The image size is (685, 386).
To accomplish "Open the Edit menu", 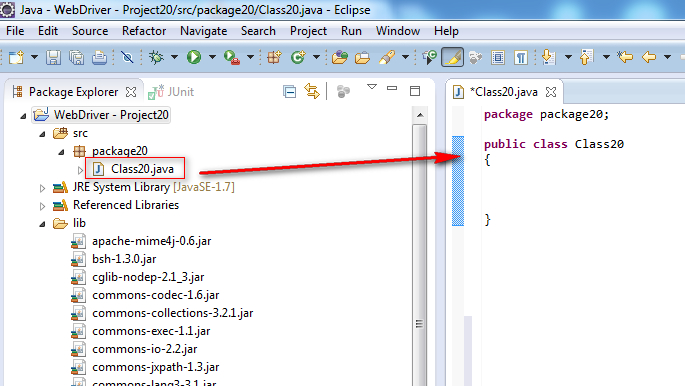I will click(x=48, y=31).
